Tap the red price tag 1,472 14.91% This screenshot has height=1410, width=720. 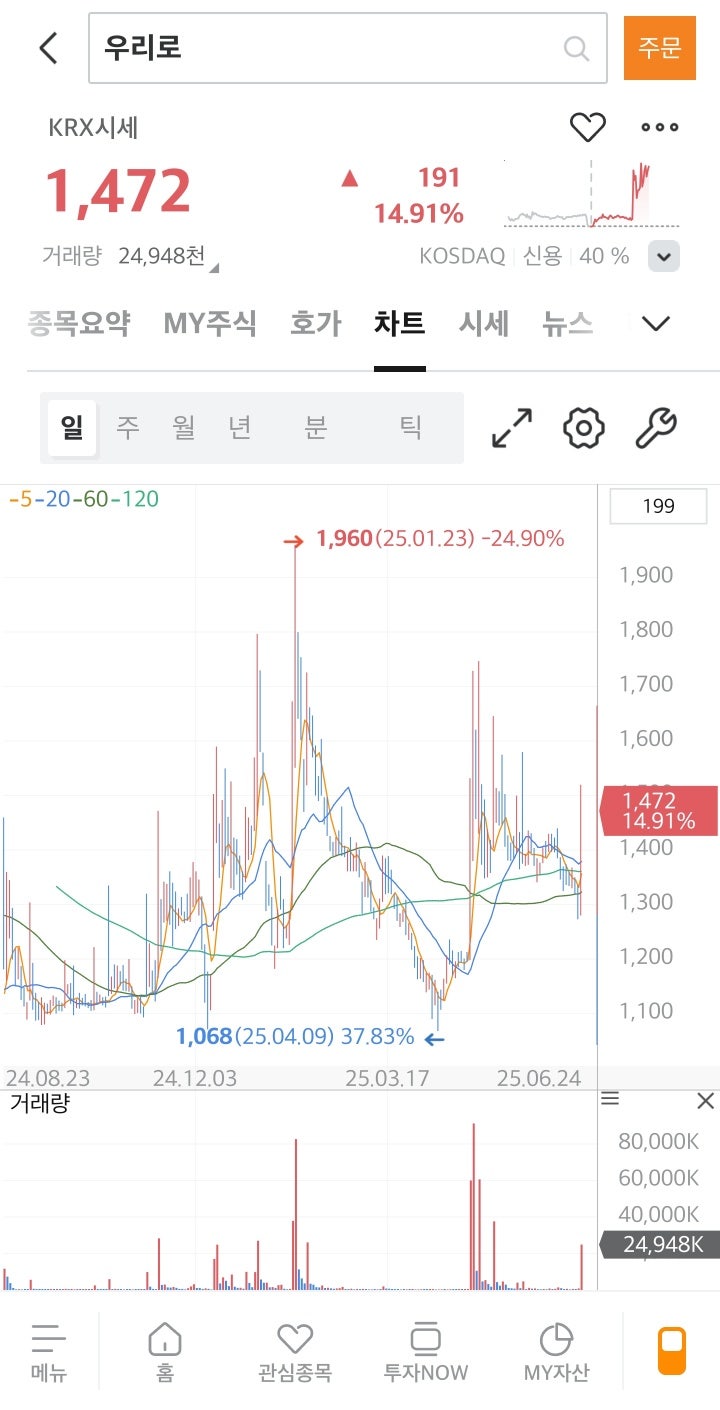tap(658, 811)
